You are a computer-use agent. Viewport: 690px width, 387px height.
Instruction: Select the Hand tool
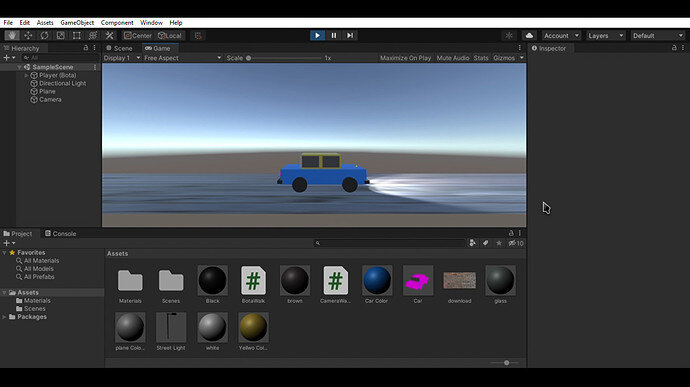click(x=12, y=36)
